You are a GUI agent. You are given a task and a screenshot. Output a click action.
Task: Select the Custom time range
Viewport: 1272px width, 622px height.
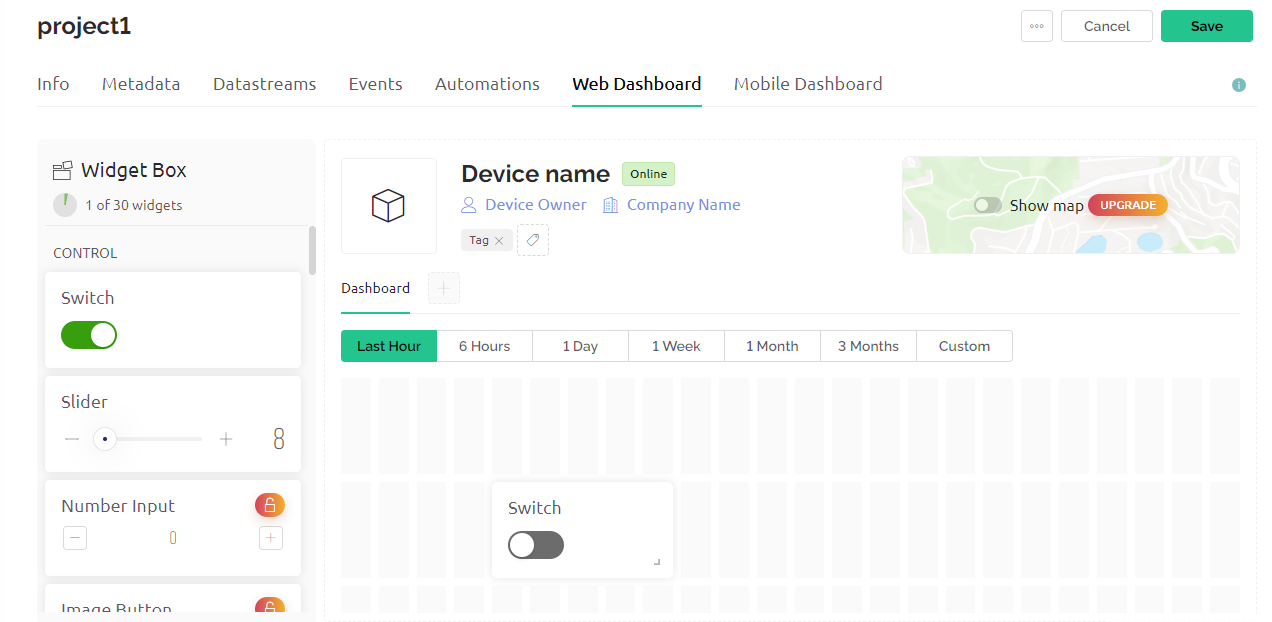point(964,346)
